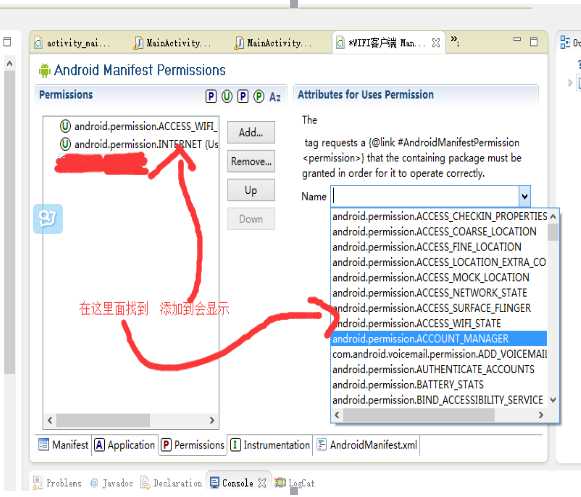Open the Application bottom tab
581x497 pixels.
pyautogui.click(x=124, y=445)
